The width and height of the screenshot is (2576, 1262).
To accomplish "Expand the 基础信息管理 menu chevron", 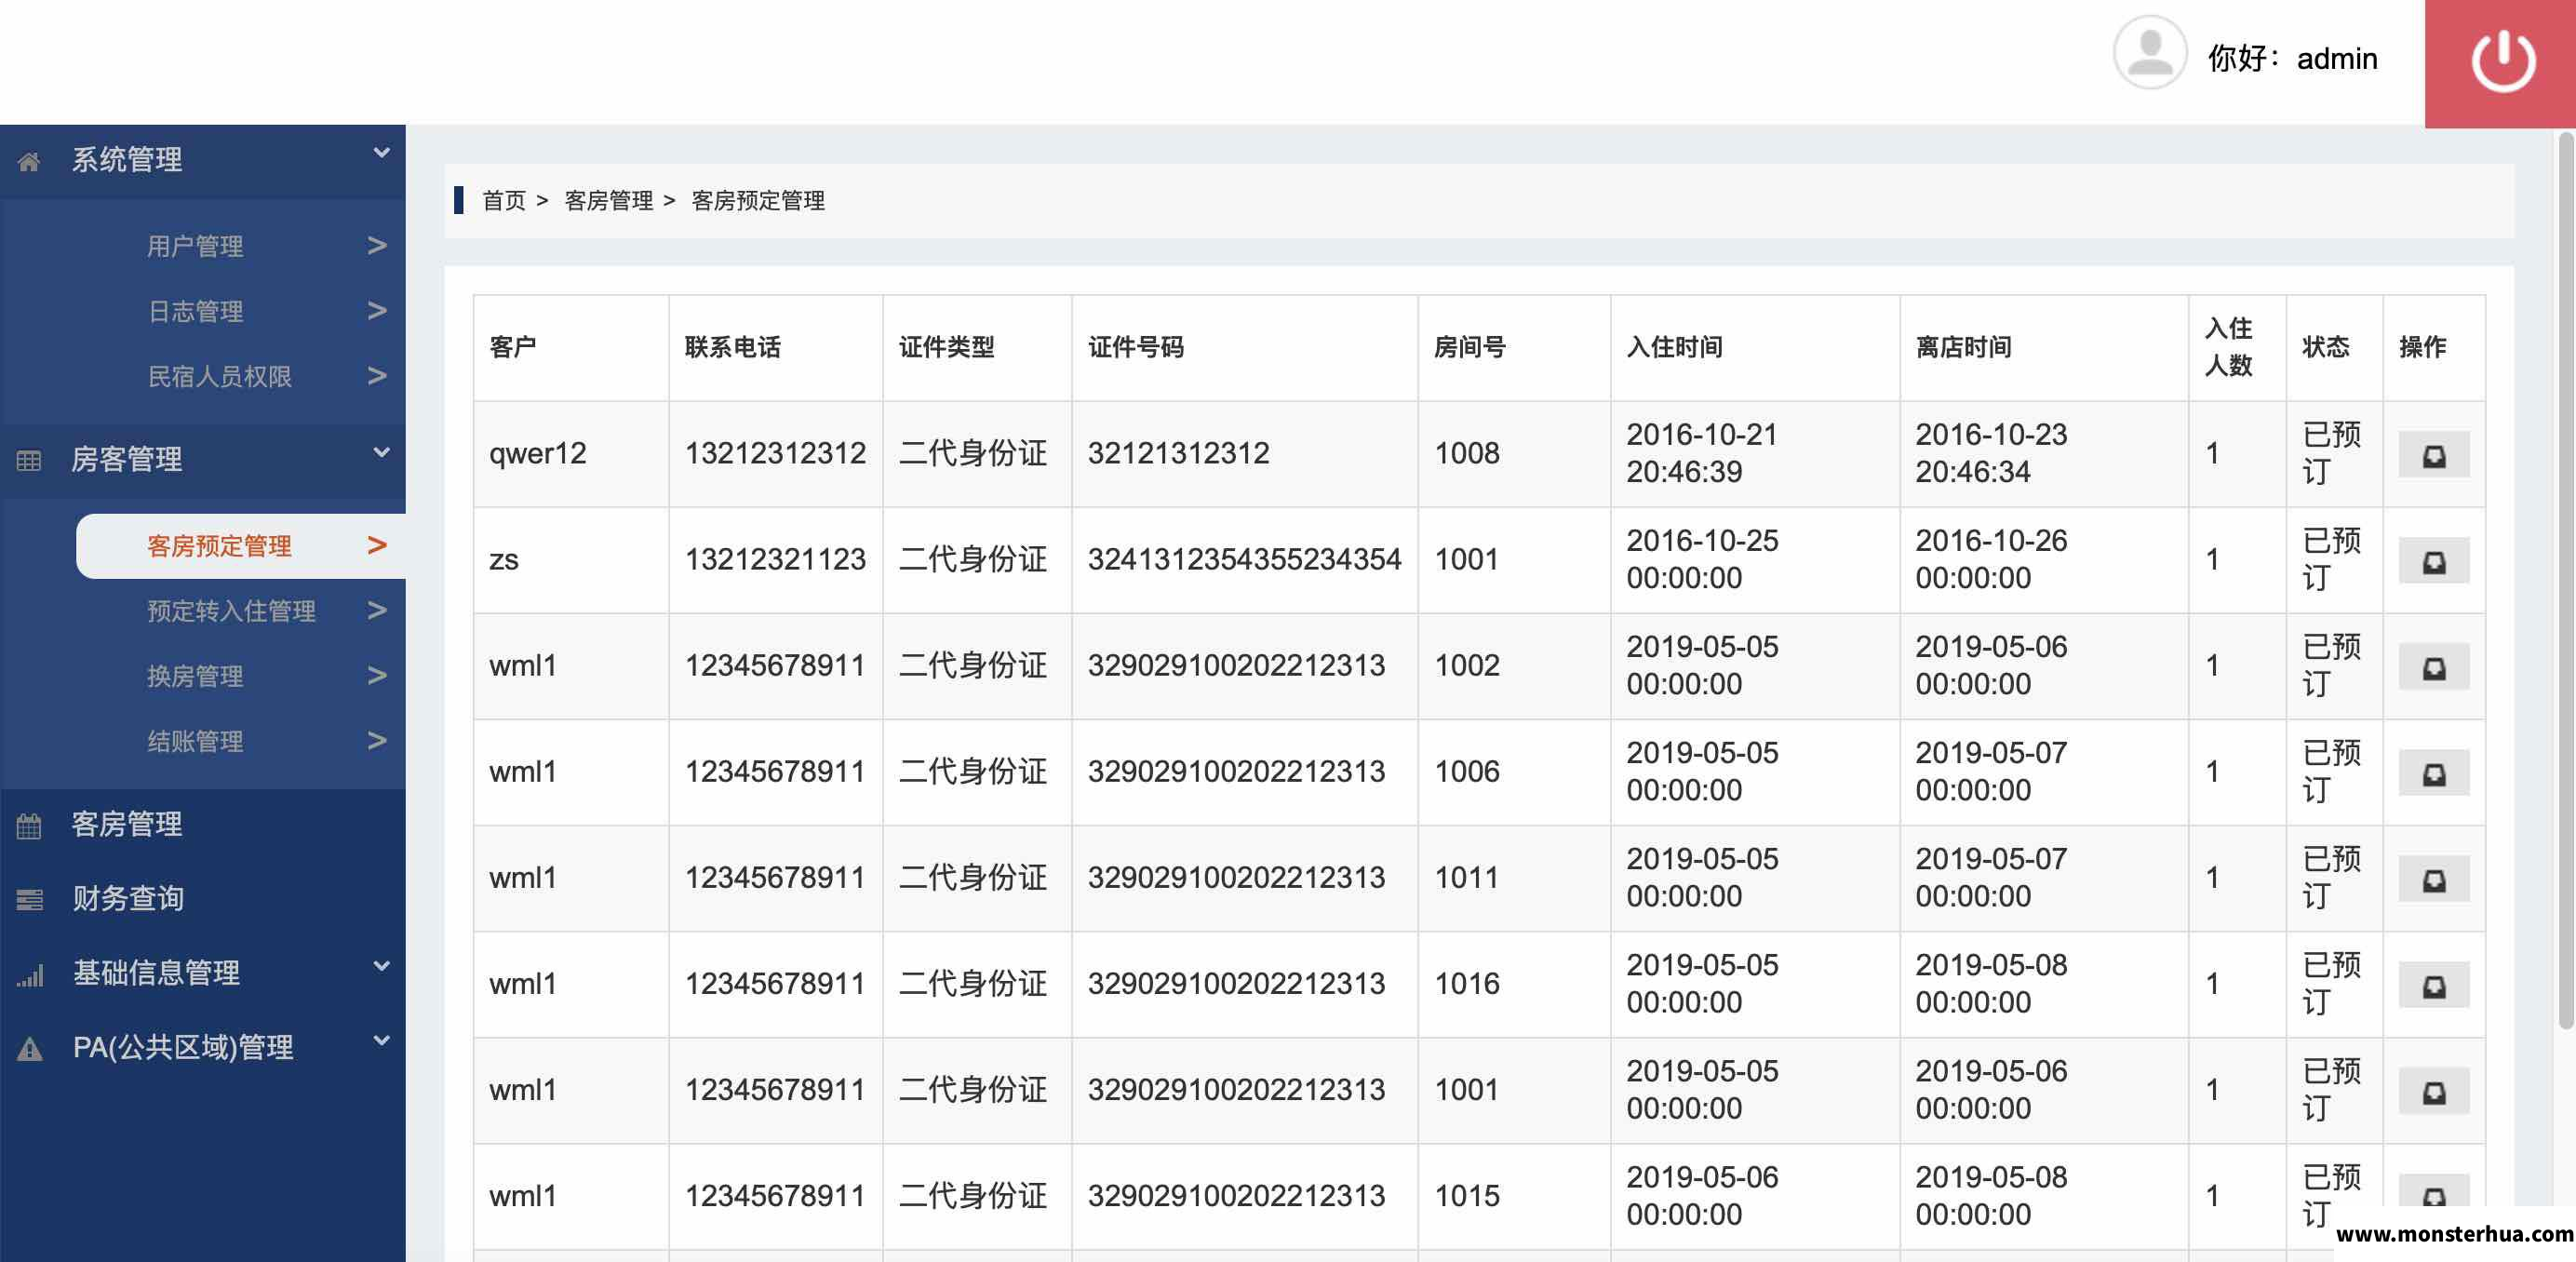I will click(x=381, y=966).
